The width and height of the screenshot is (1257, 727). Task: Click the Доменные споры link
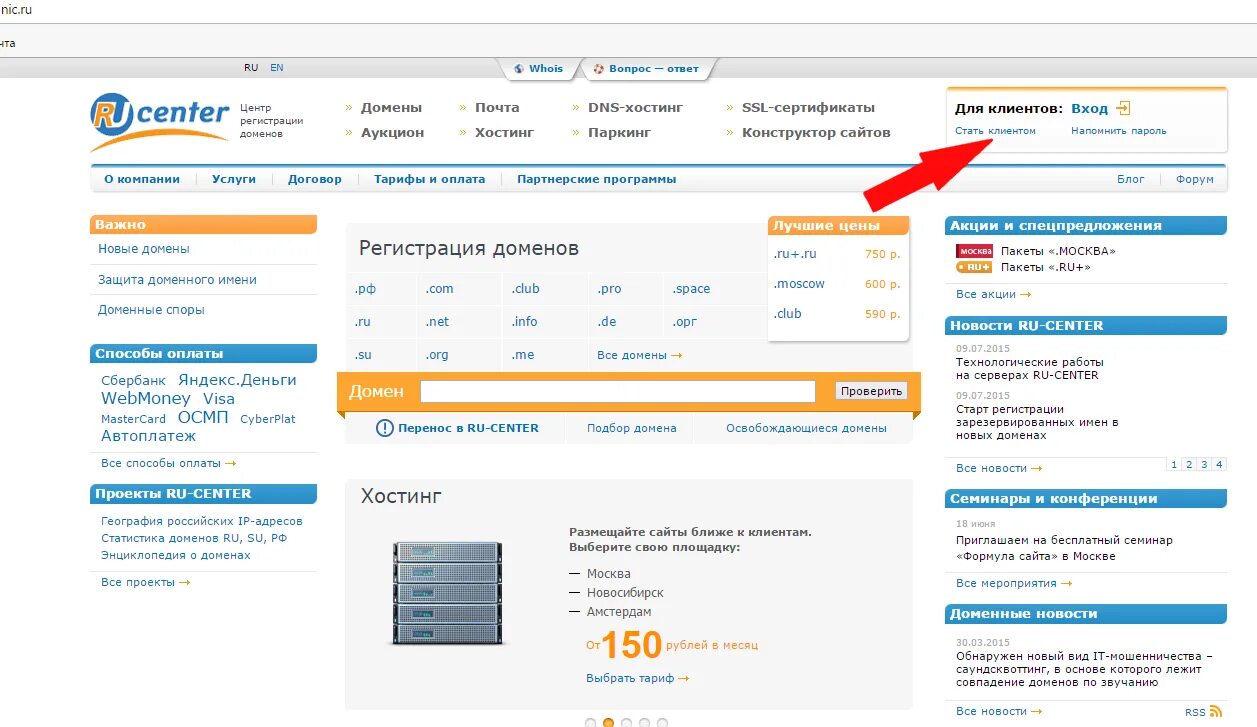point(151,310)
